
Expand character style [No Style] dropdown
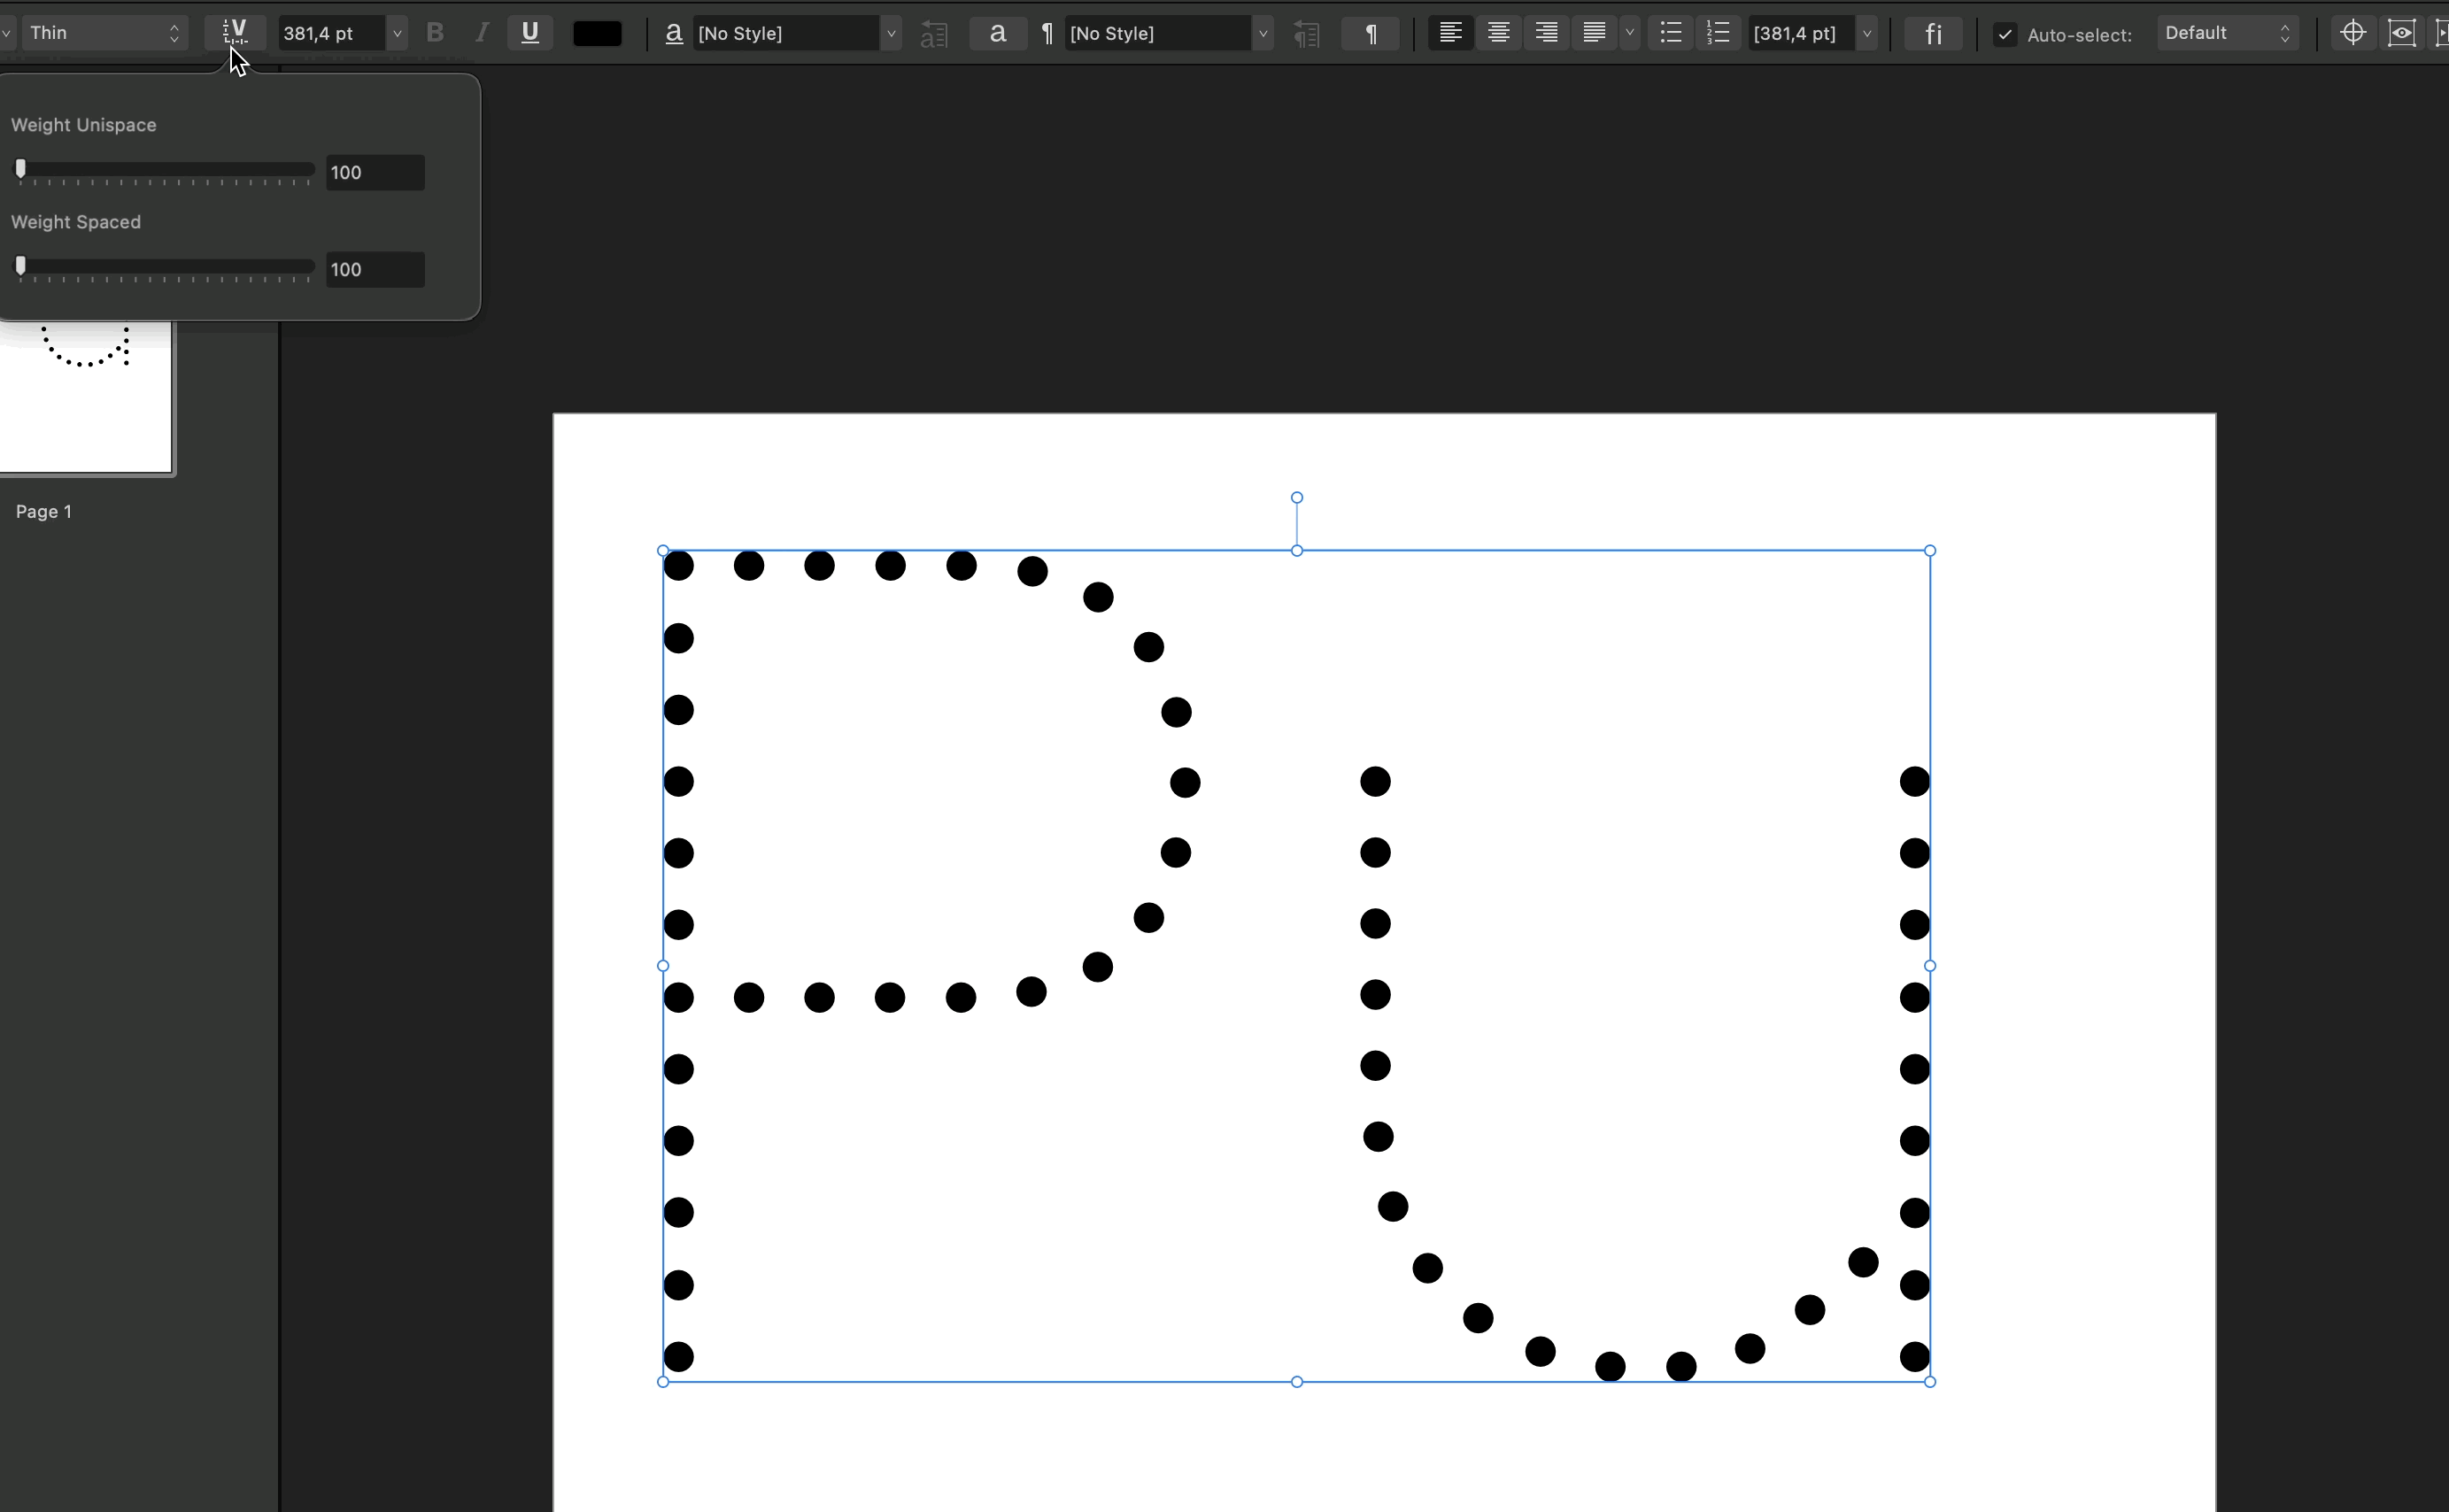pos(890,33)
